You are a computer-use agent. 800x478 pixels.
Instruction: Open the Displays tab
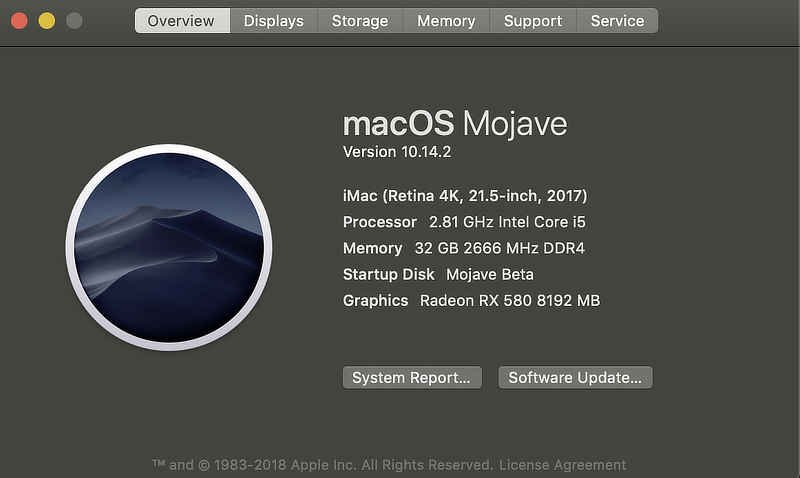click(274, 21)
